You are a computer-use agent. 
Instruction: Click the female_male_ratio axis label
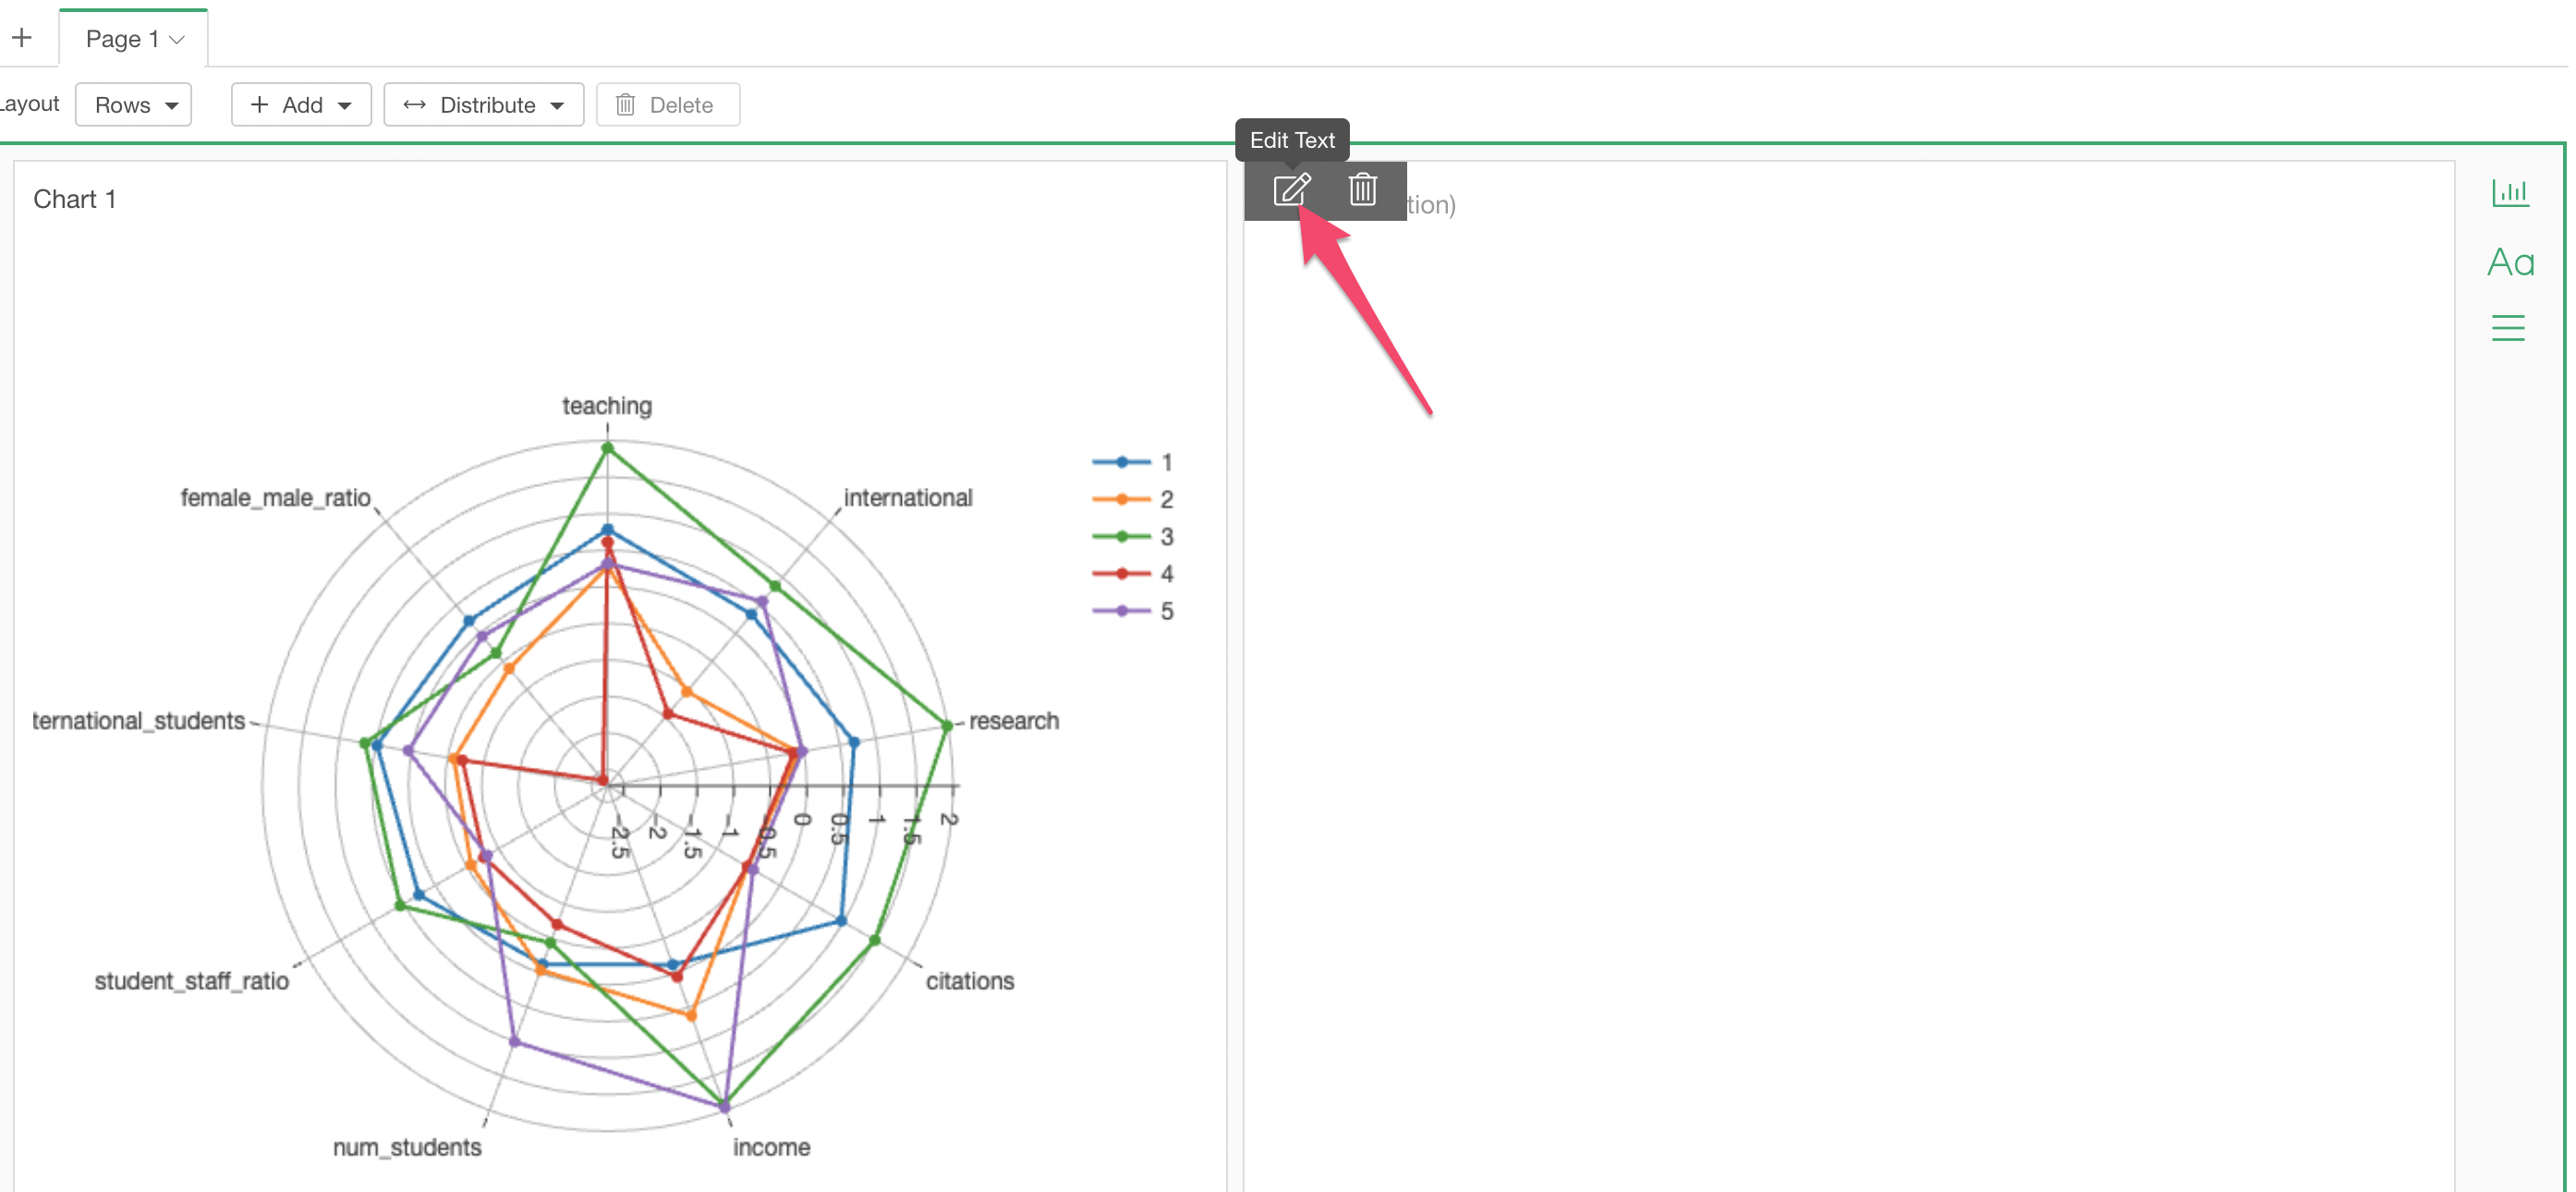click(276, 498)
